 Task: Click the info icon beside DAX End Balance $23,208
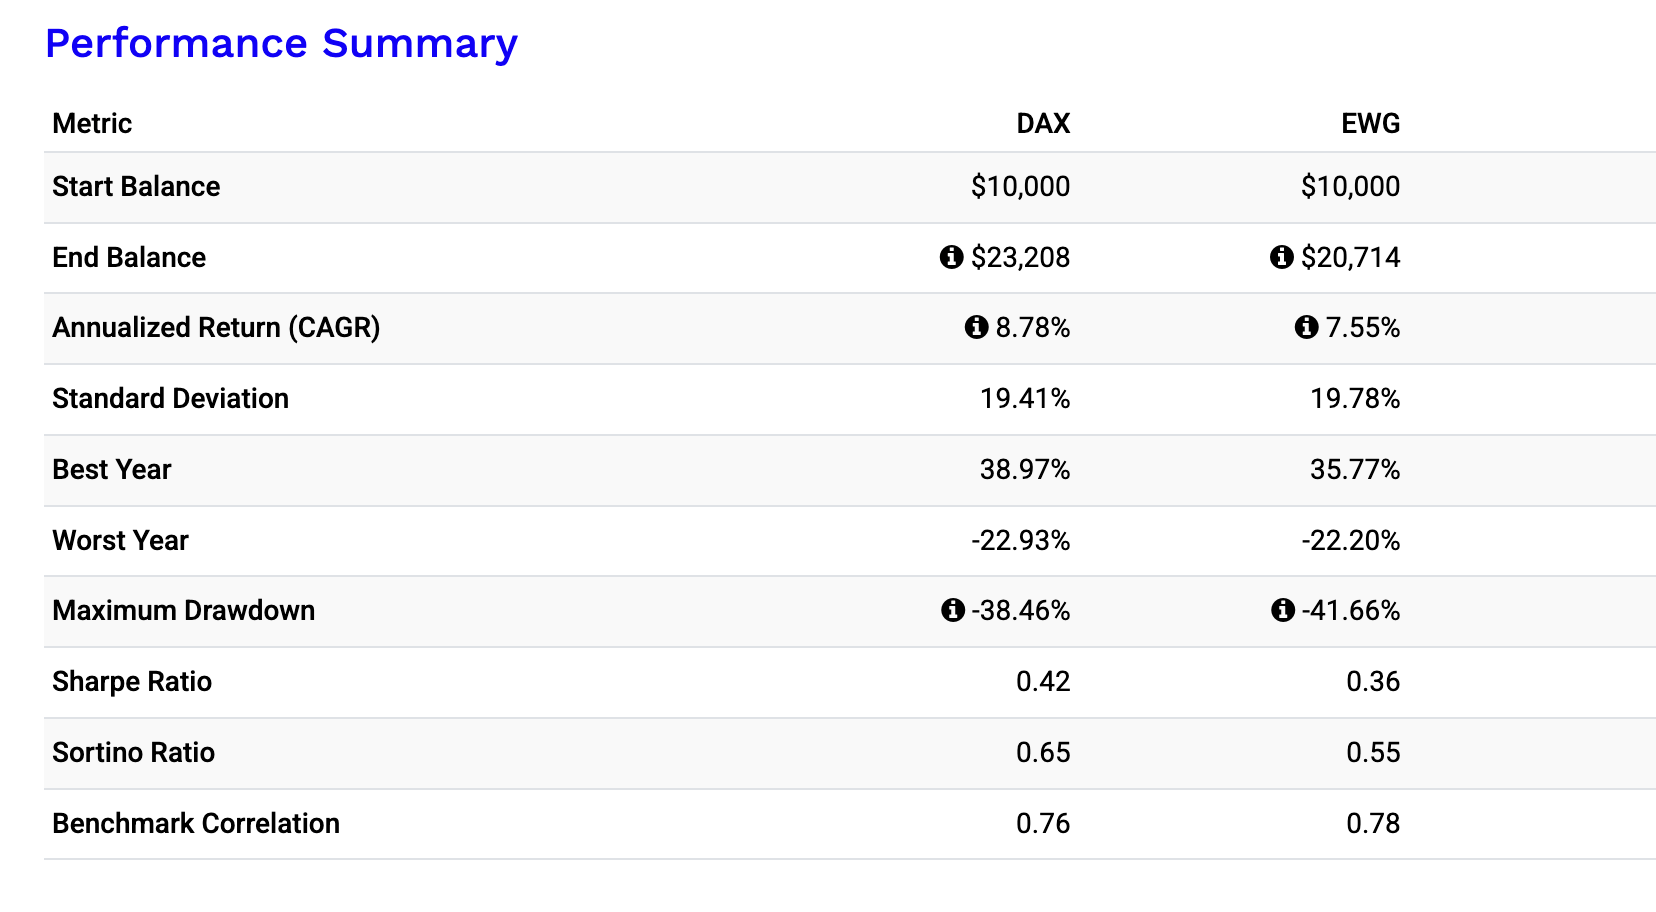951,257
